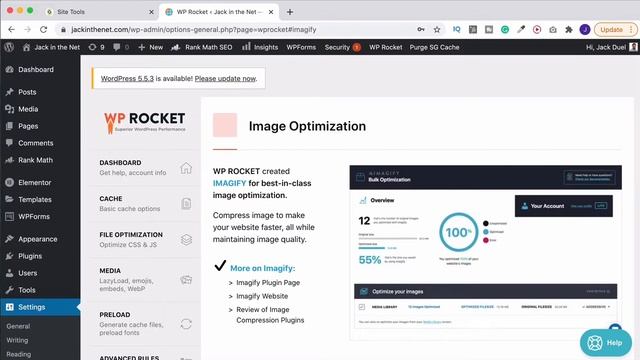
Task: Click the browser back arrow
Action: click(x=11, y=29)
